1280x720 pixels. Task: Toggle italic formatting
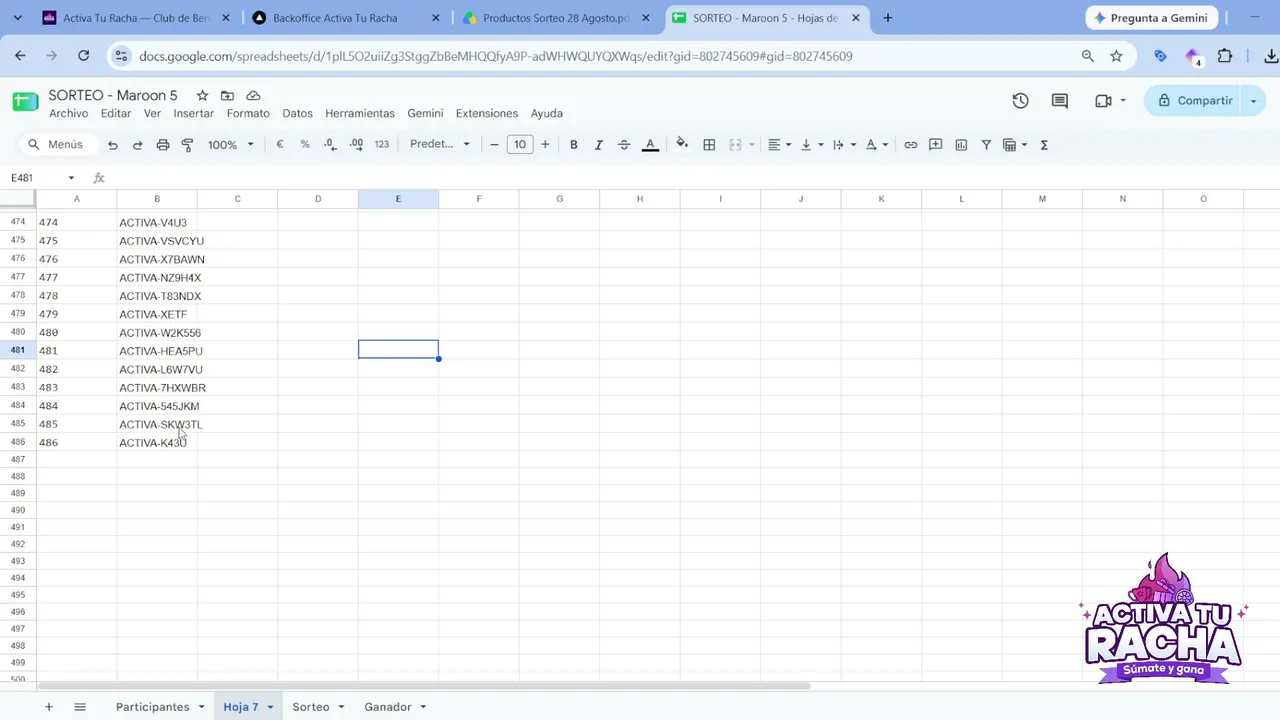click(x=598, y=145)
